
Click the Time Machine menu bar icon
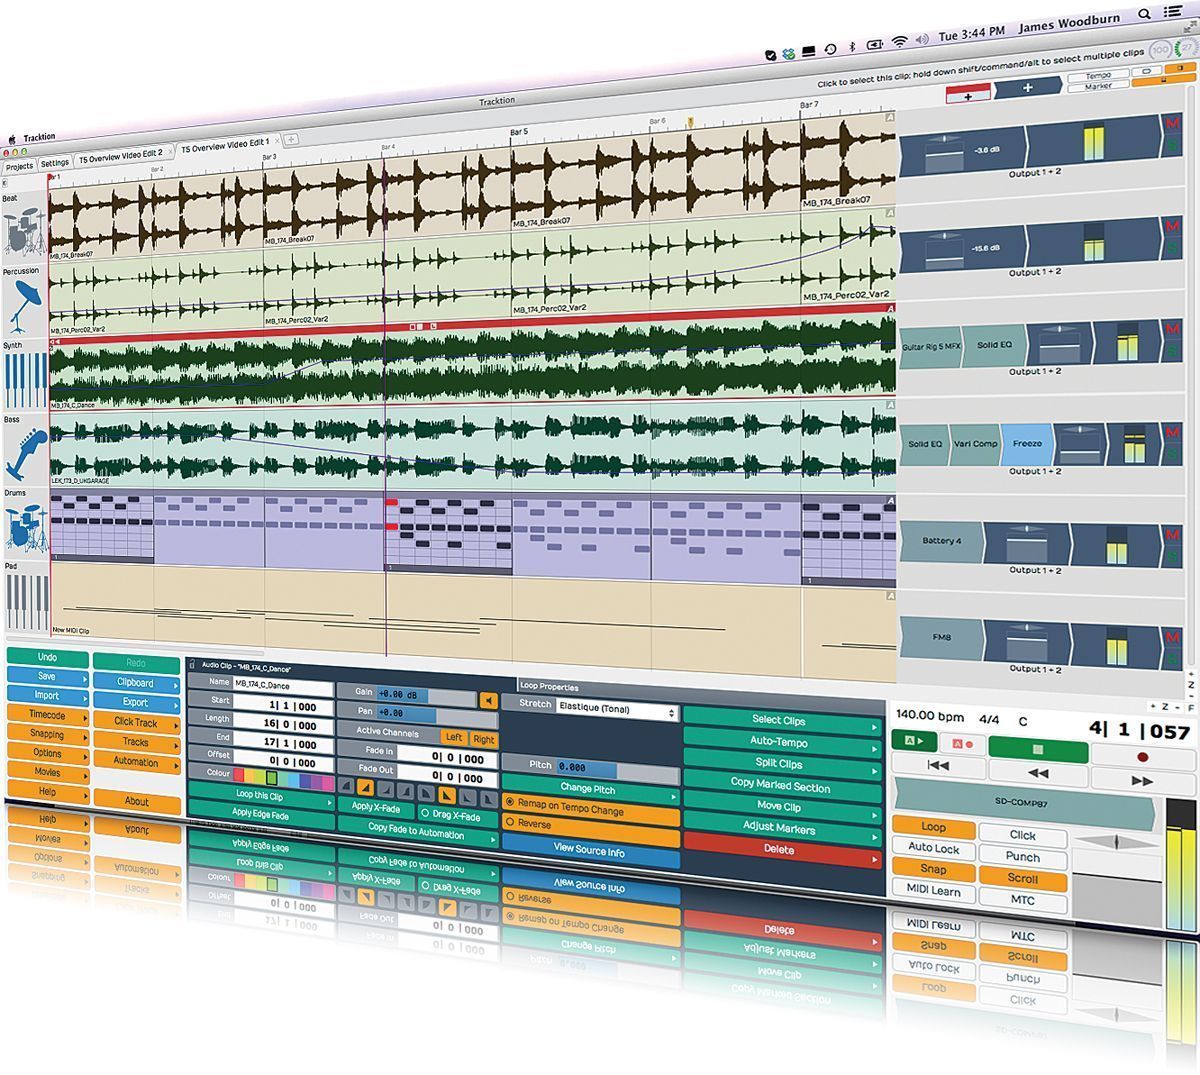[x=830, y=48]
